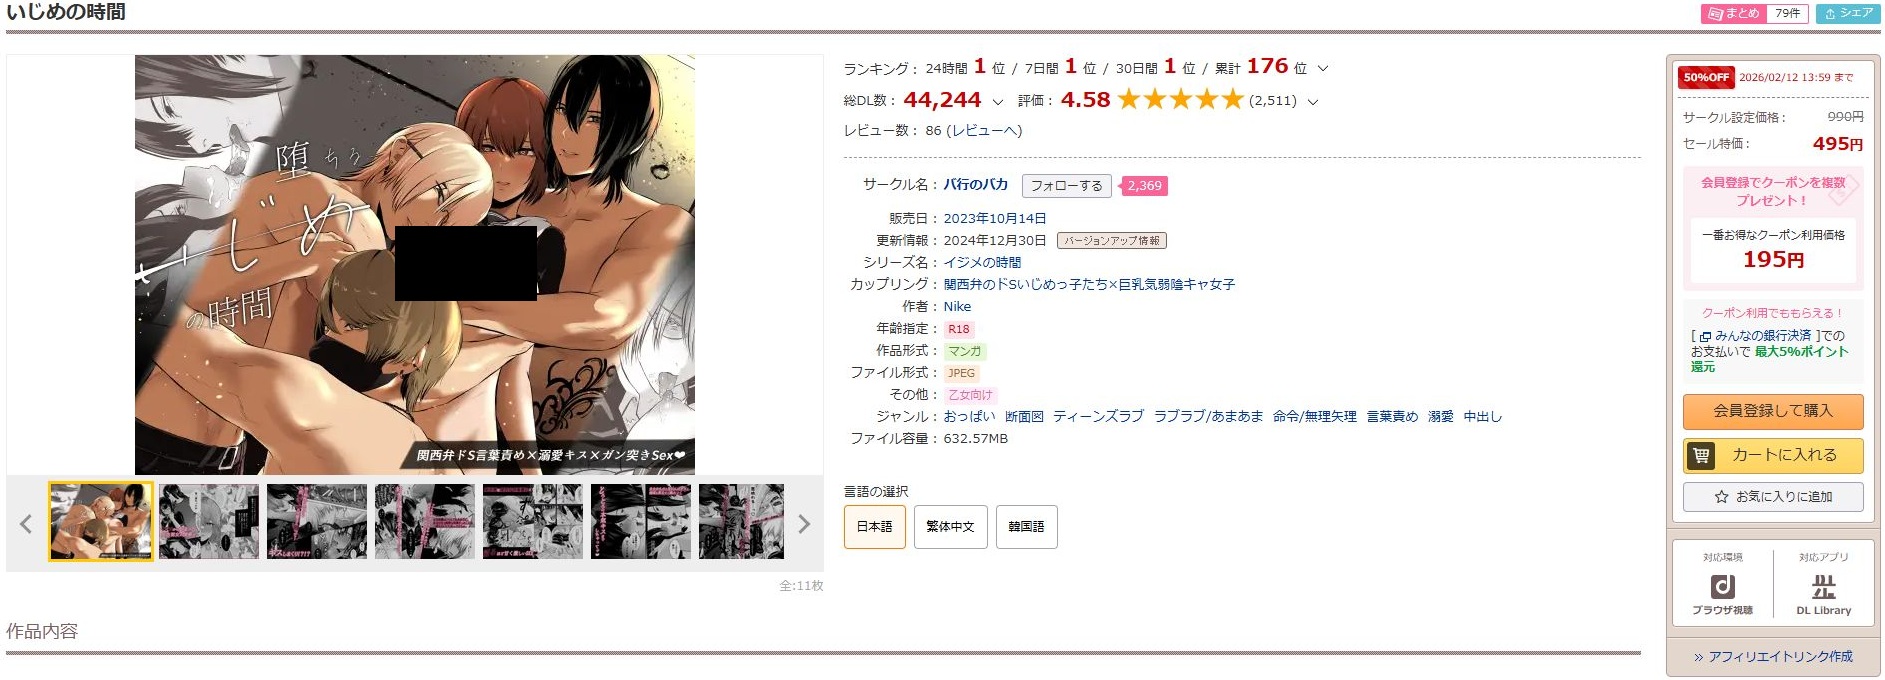Open the 断面図 genre tag

pos(1024,417)
